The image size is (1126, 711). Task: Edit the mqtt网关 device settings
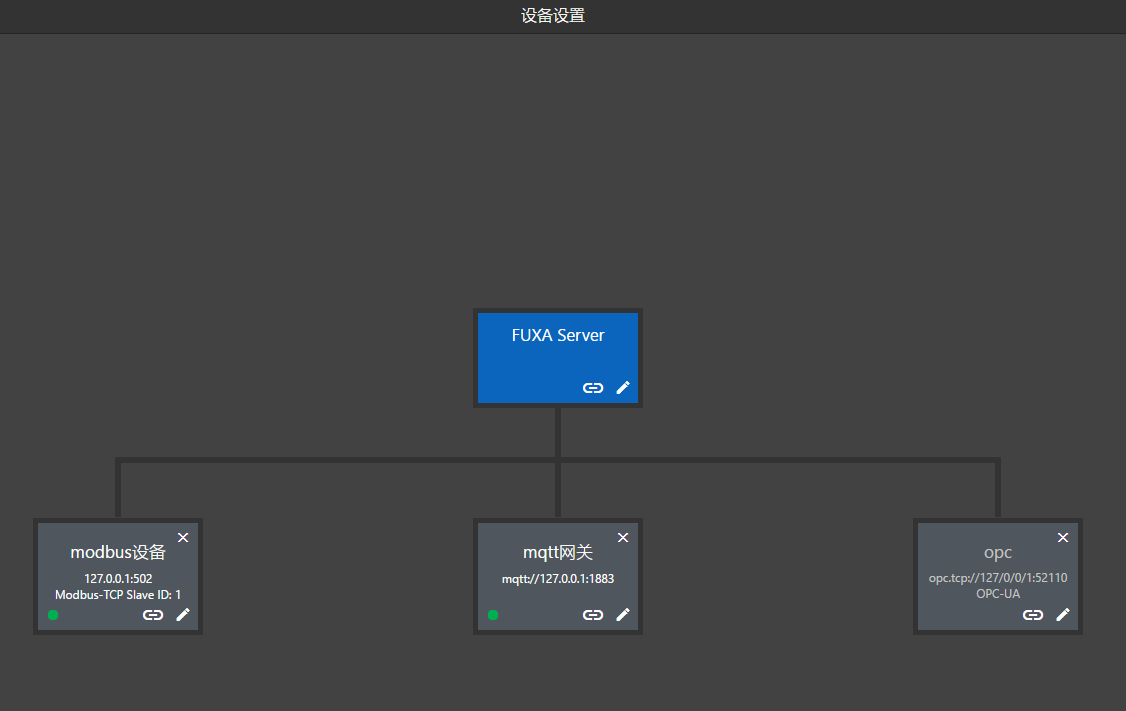pos(623,615)
